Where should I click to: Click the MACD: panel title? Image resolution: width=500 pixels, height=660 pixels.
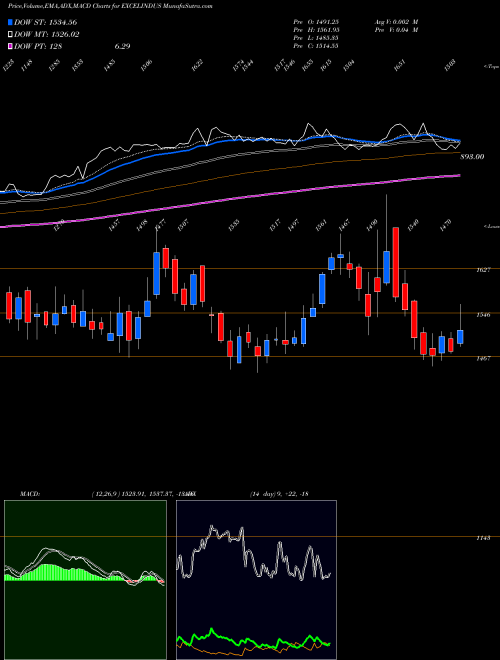pyautogui.click(x=29, y=493)
